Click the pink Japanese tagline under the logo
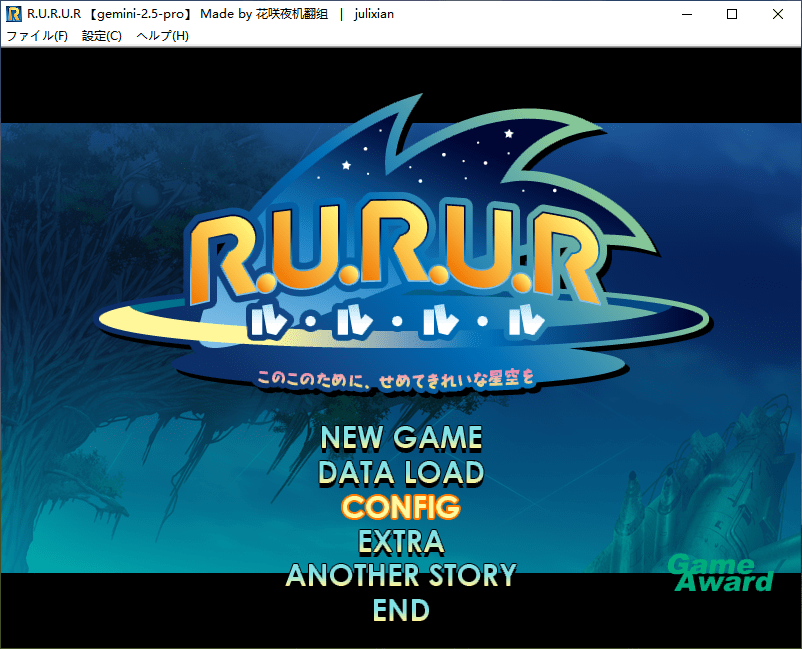Viewport: 802px width, 649px height. click(x=396, y=378)
